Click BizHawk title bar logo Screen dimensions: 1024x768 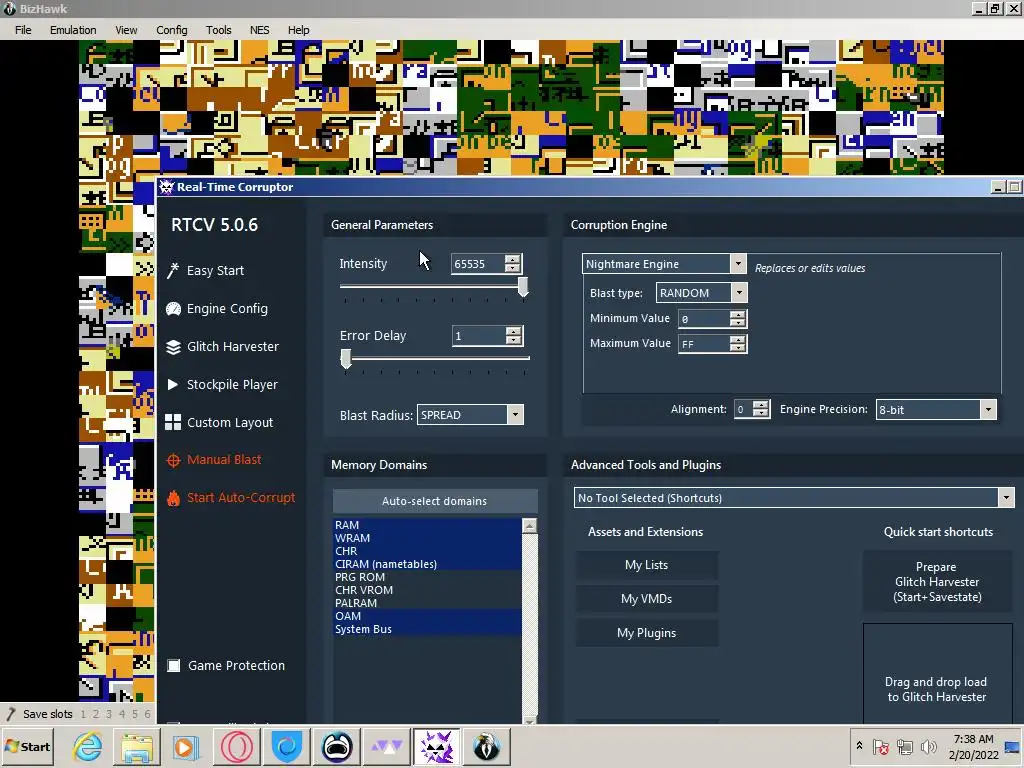click(x=9, y=8)
